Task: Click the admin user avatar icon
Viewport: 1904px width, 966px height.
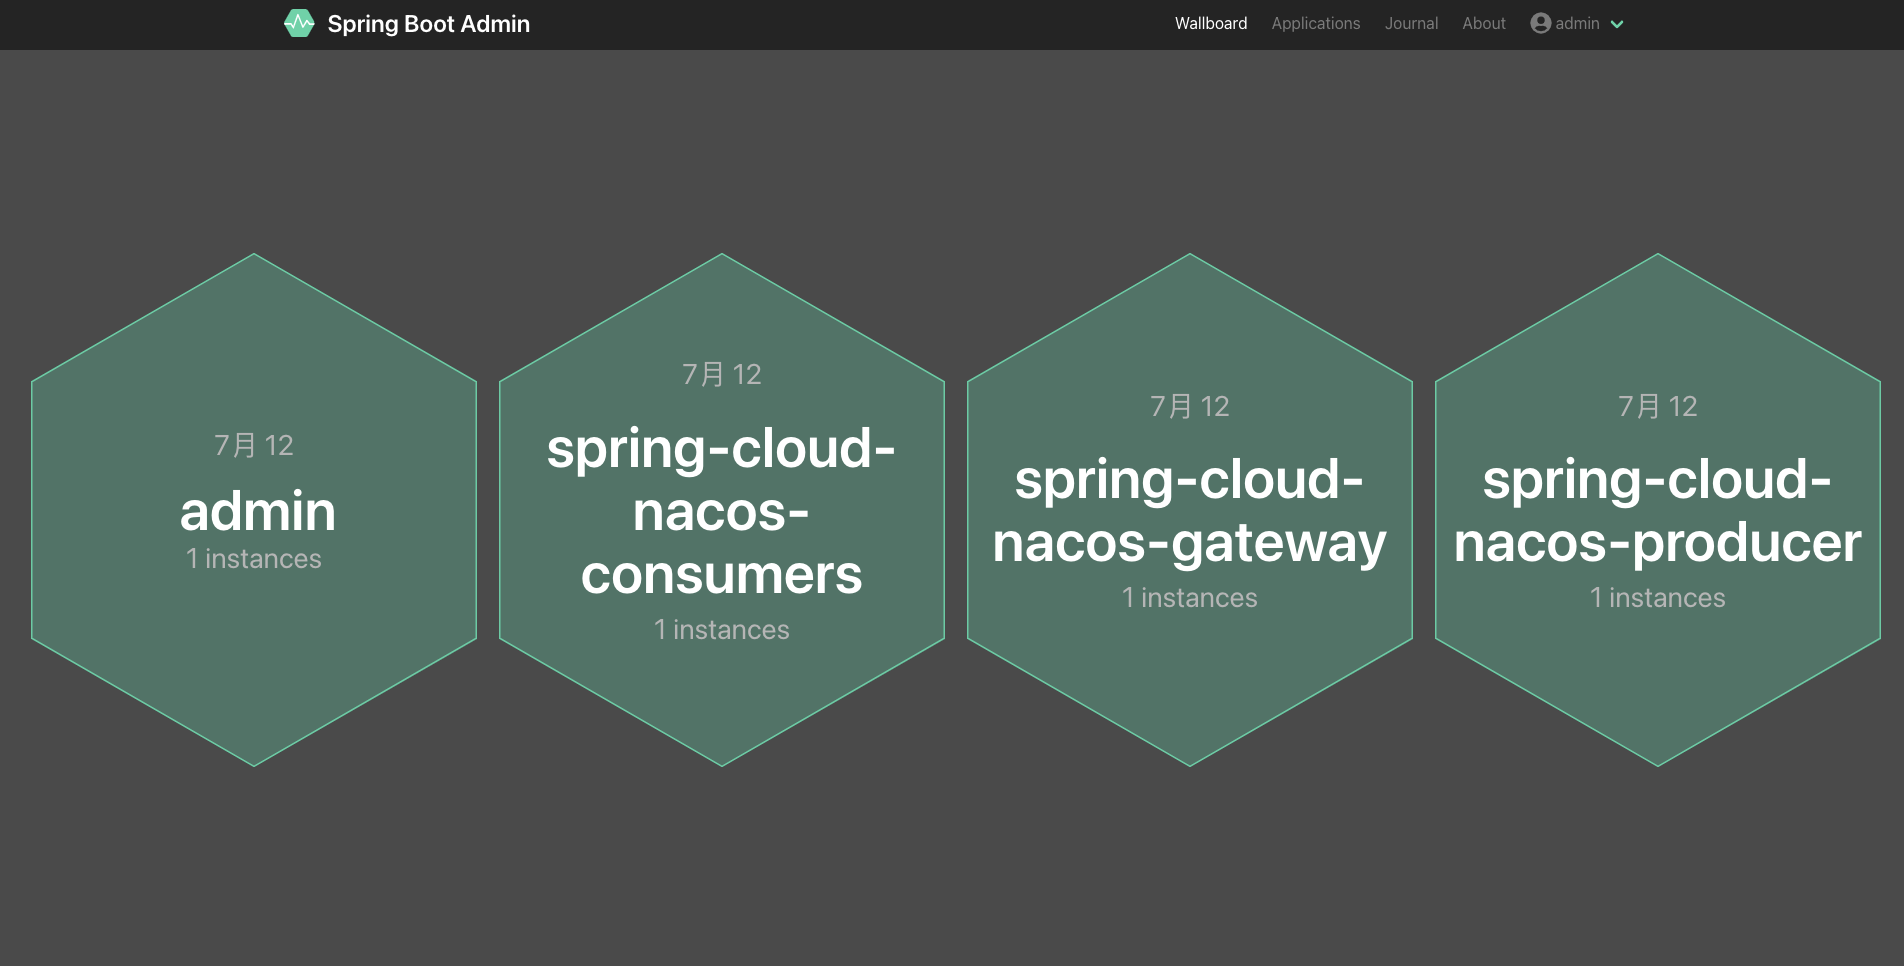Action: [x=1540, y=23]
